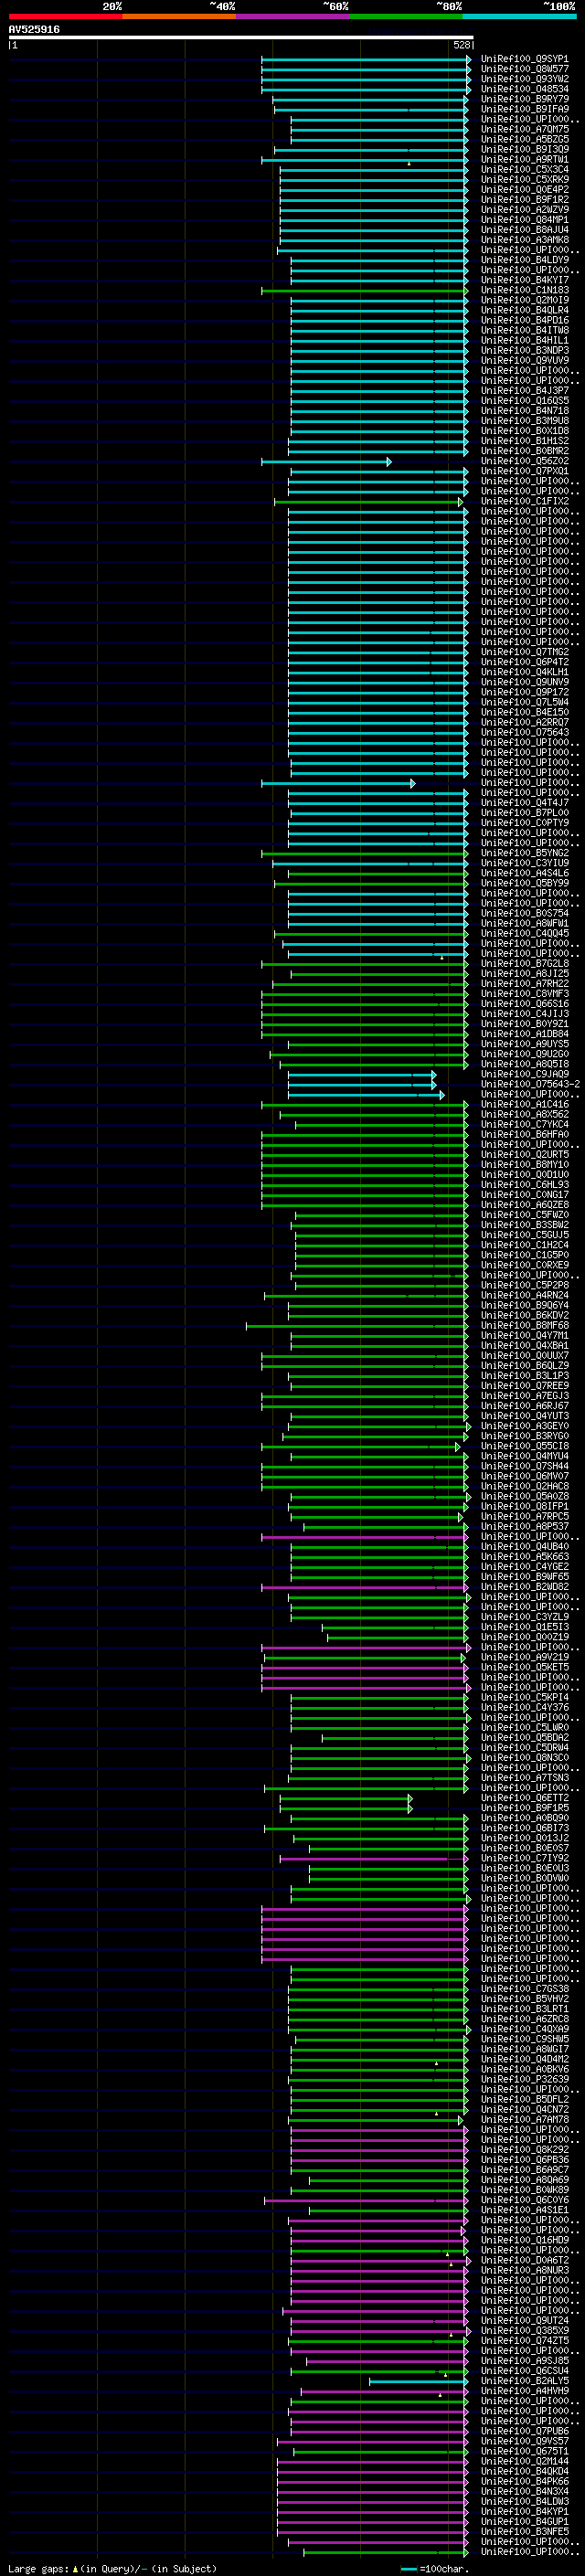Open hit UniRef100_Q93YW2

(524, 79)
